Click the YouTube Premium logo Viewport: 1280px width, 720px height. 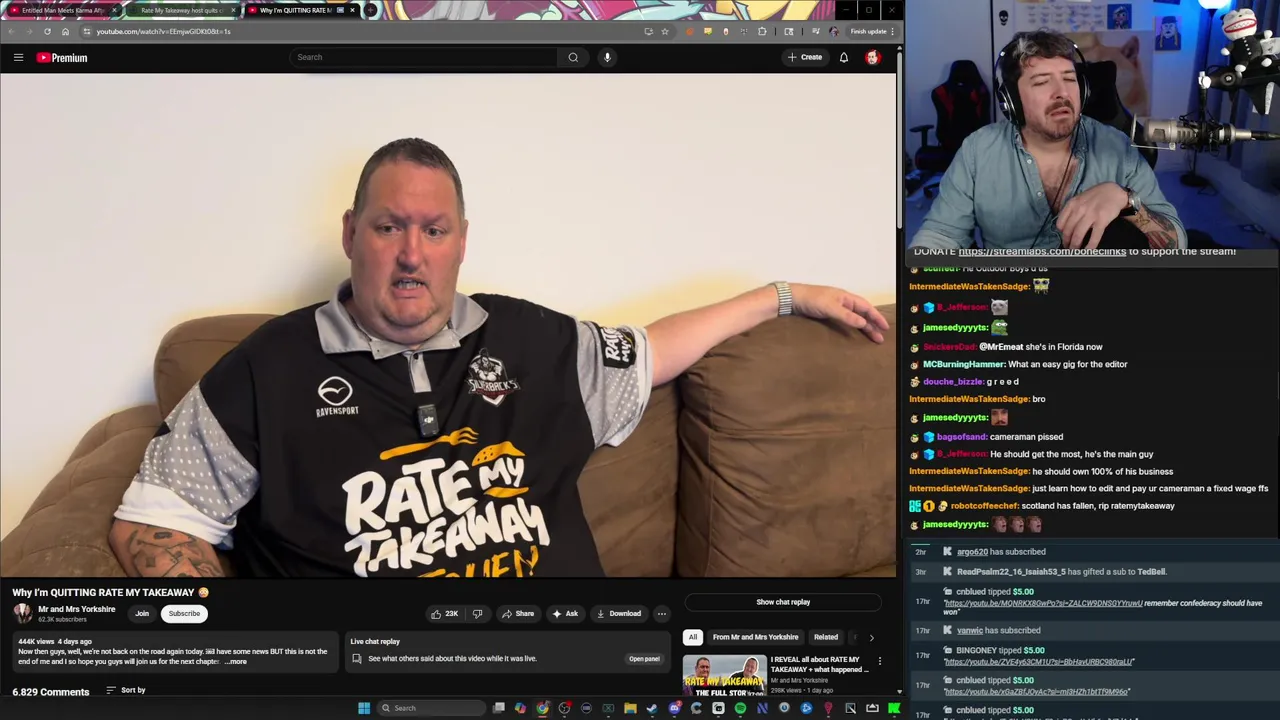click(62, 57)
